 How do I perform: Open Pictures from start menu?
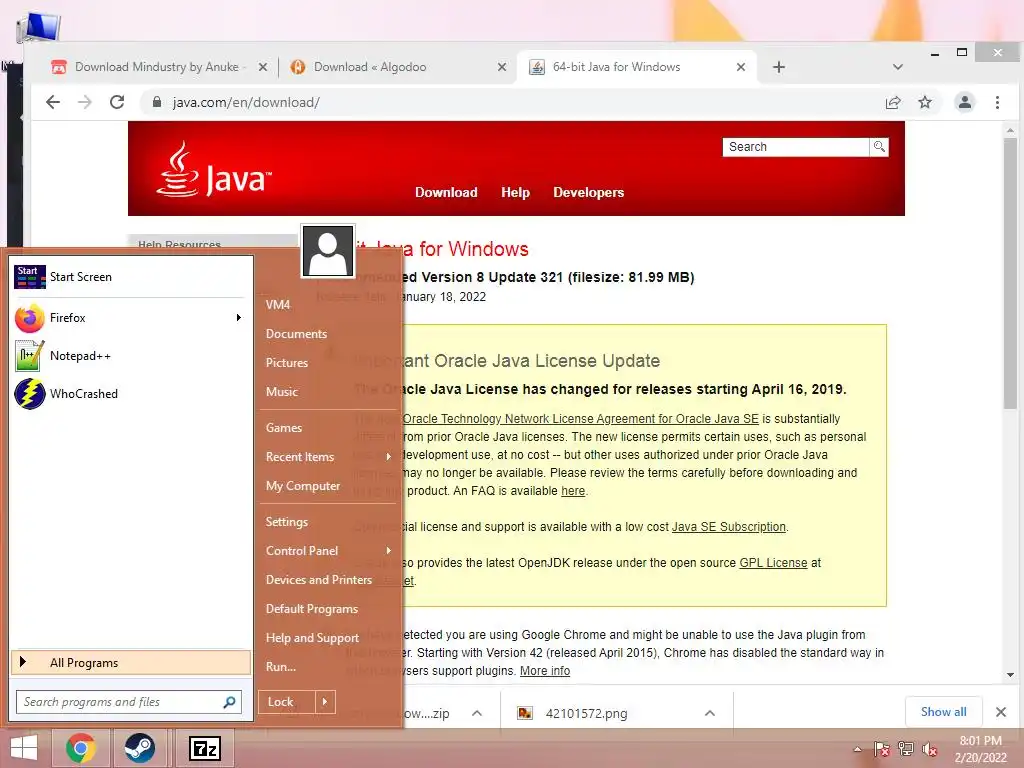tap(287, 362)
